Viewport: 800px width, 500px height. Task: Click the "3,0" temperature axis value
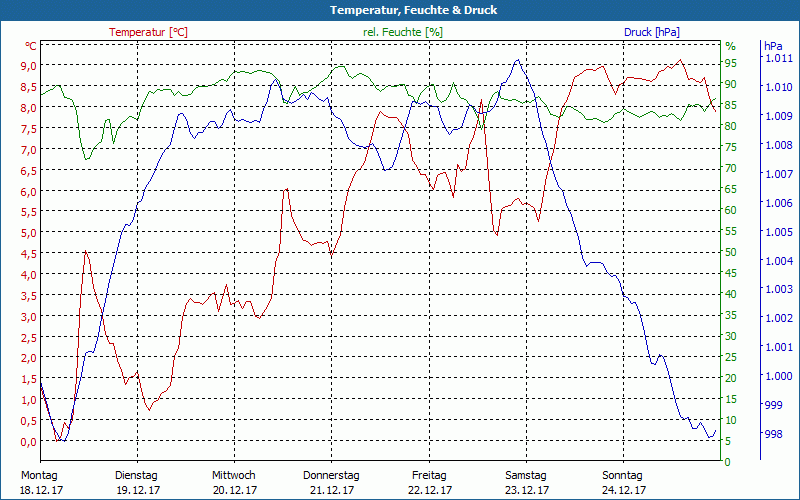tap(29, 316)
